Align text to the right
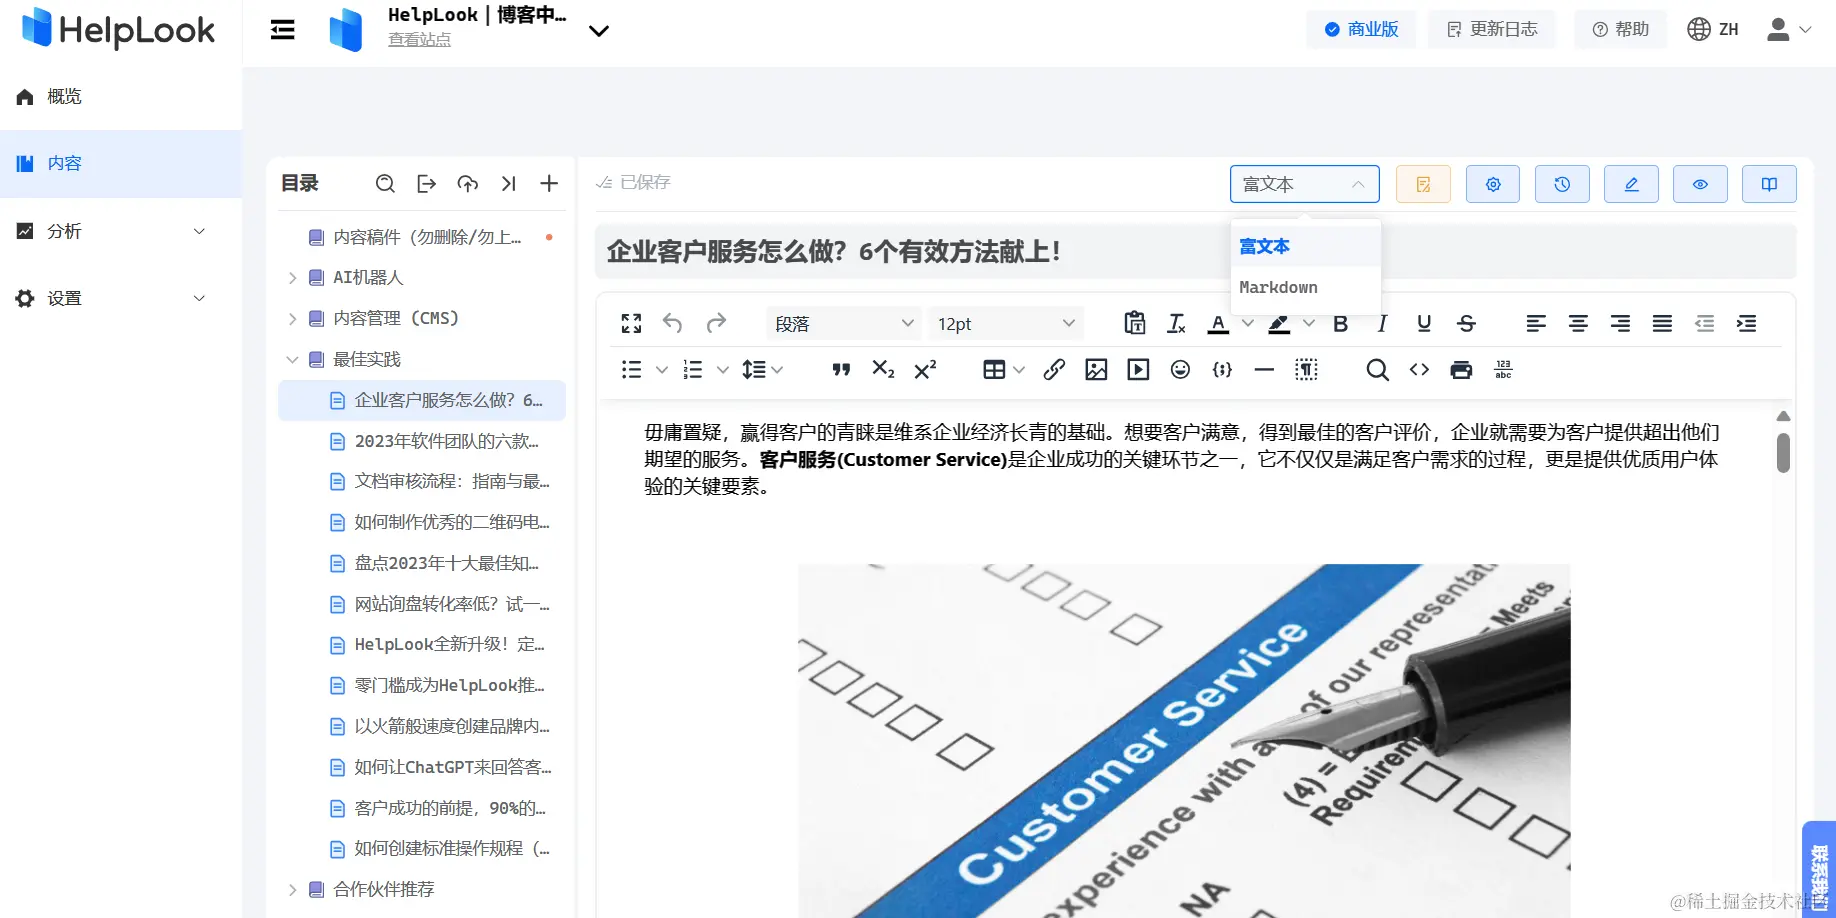1836x918 pixels. [x=1620, y=323]
